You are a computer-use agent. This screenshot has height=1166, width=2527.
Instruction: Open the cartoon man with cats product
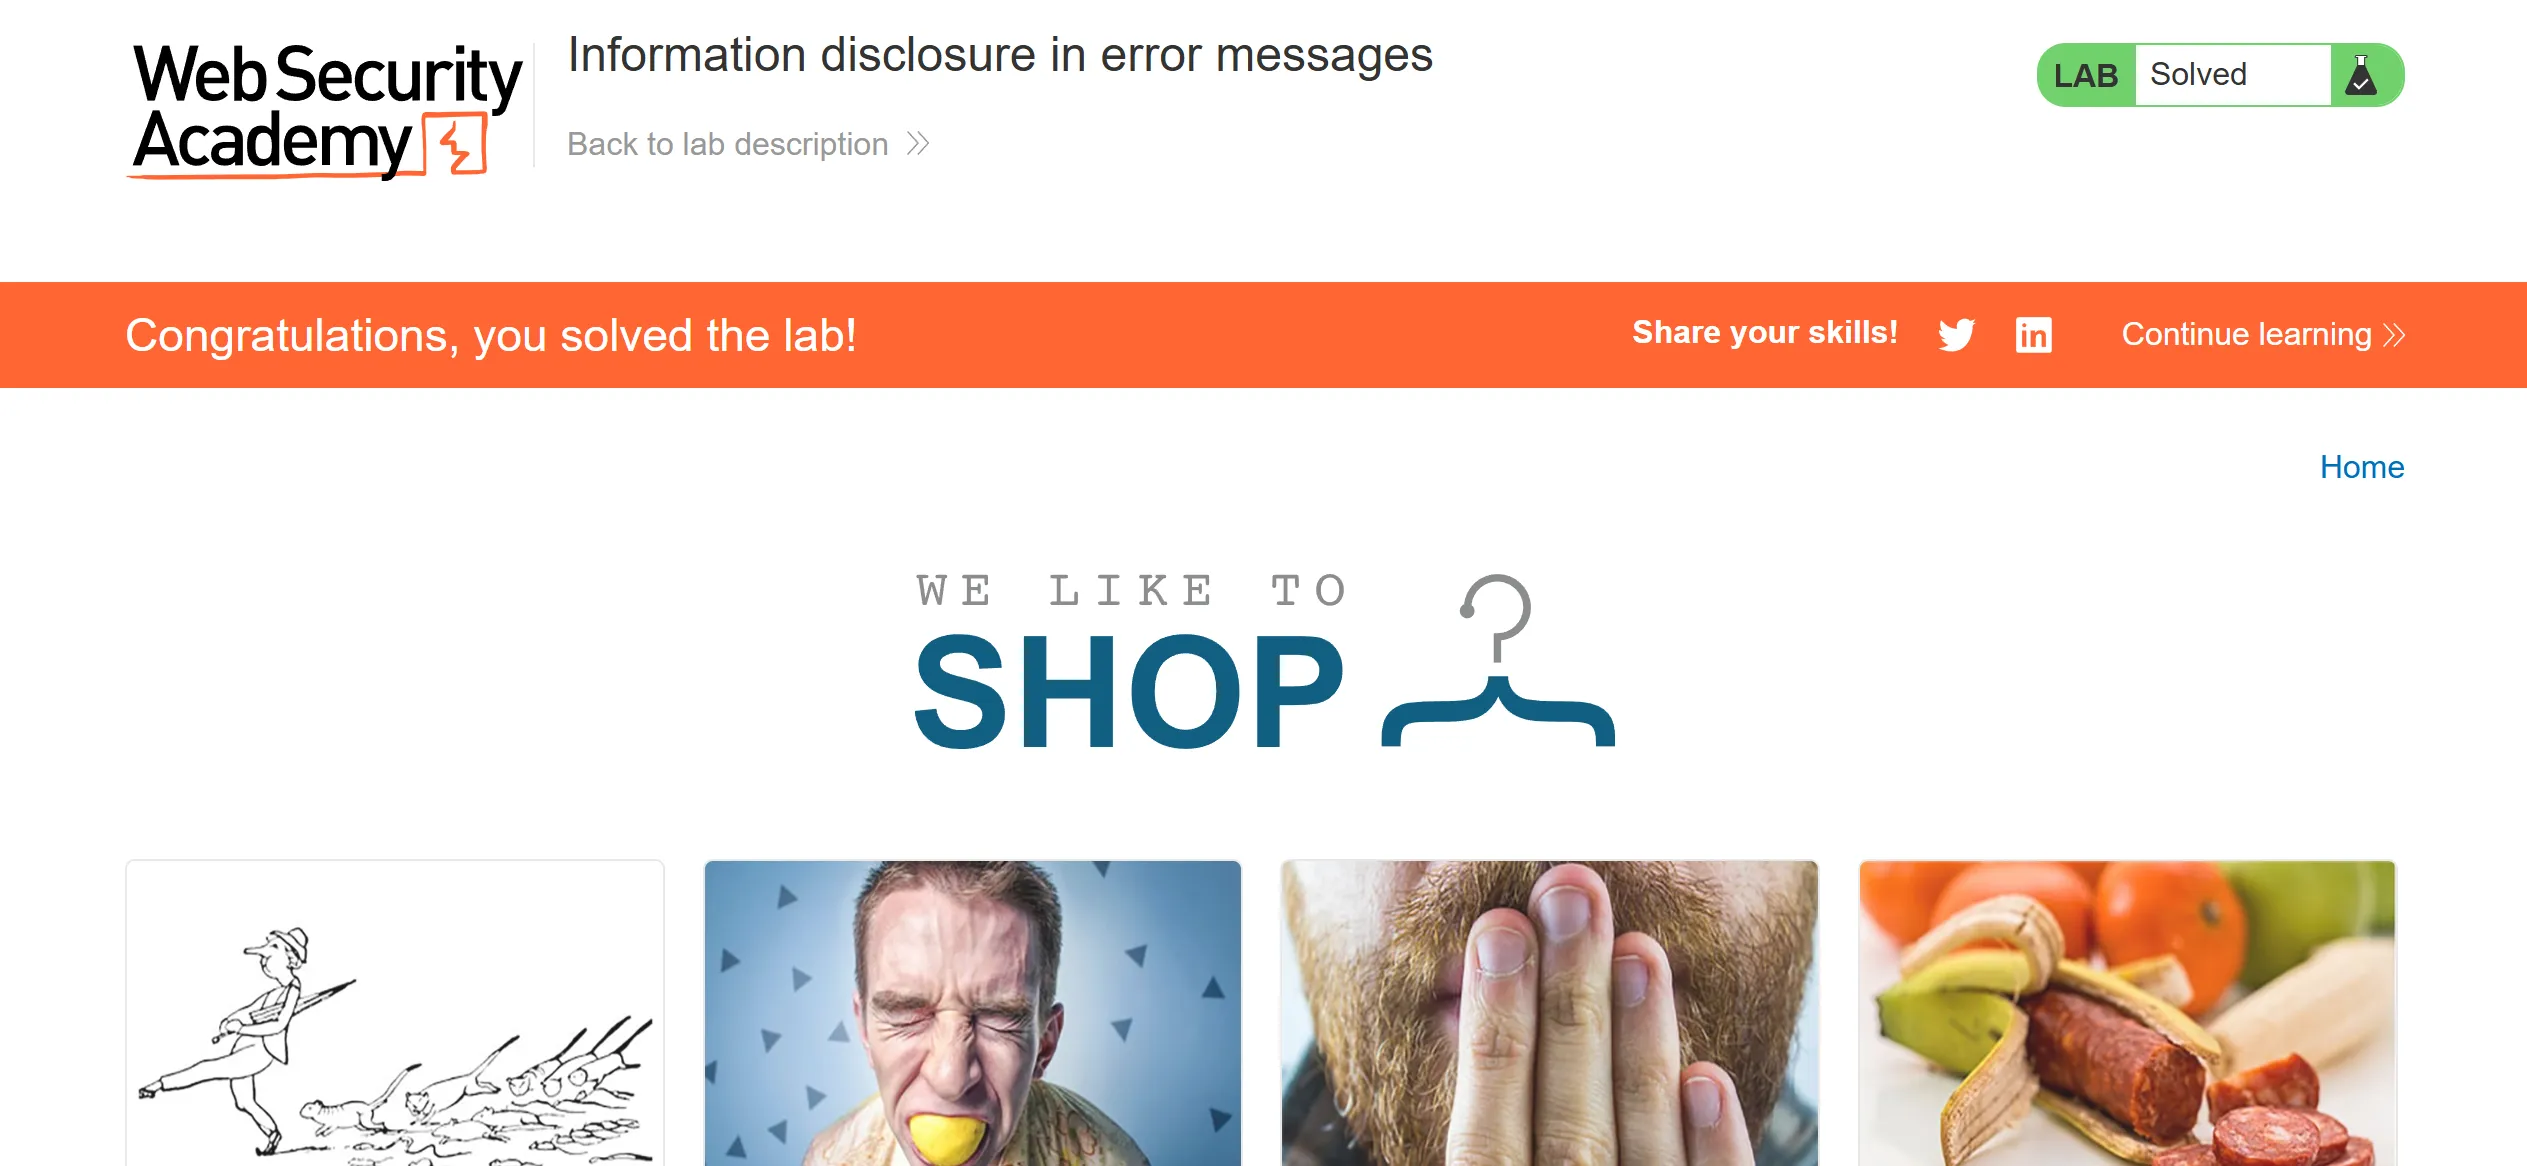[395, 1013]
